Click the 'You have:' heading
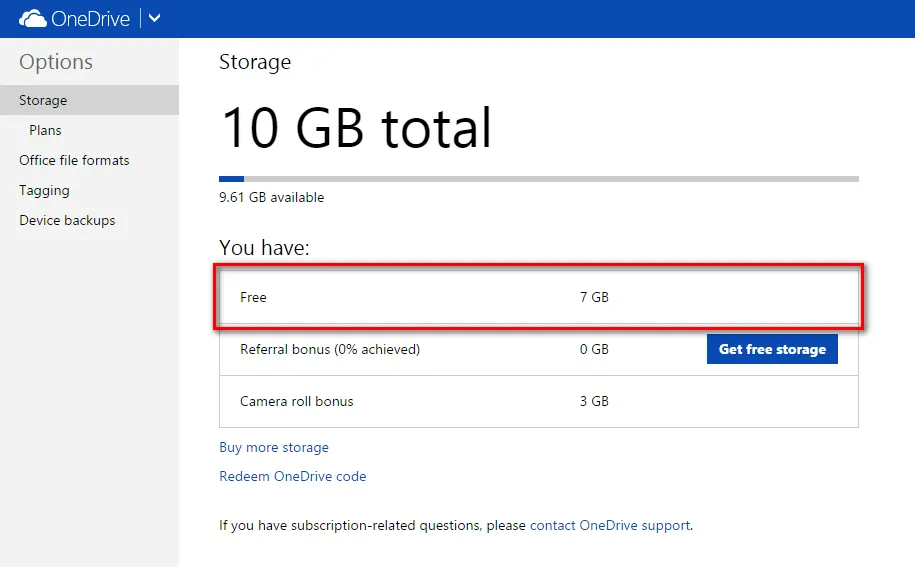 264,248
